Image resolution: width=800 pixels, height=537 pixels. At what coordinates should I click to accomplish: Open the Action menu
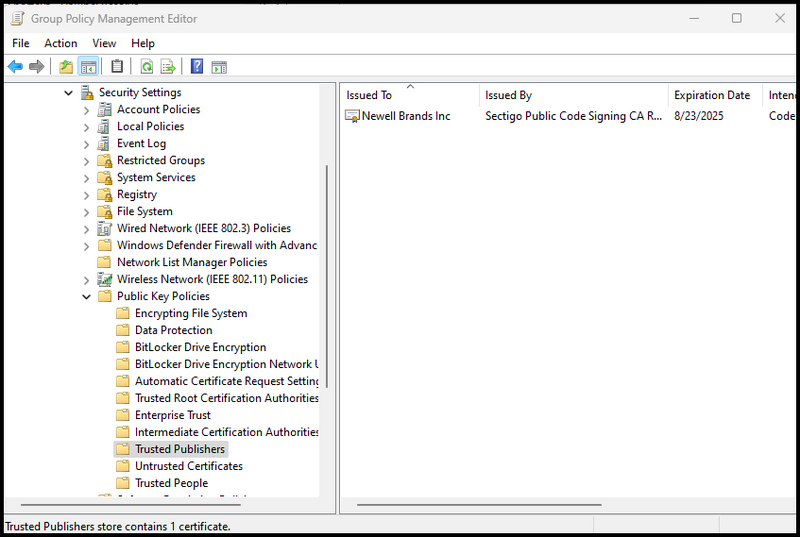click(x=60, y=43)
